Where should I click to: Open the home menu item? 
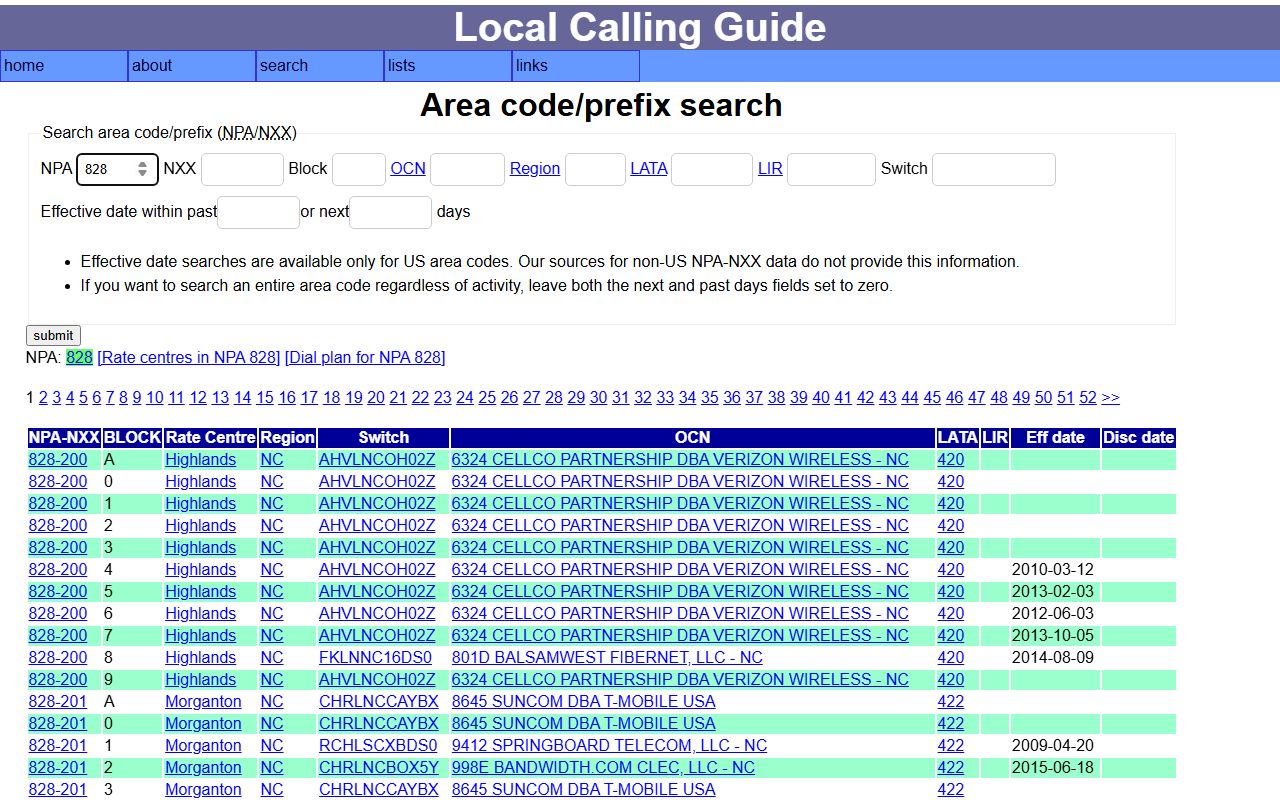click(x=64, y=66)
